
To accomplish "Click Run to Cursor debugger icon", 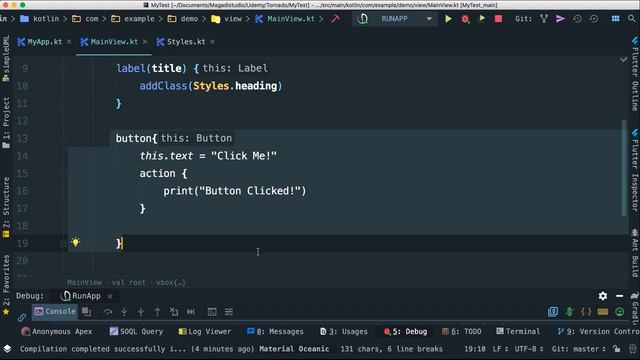I will coord(191,312).
